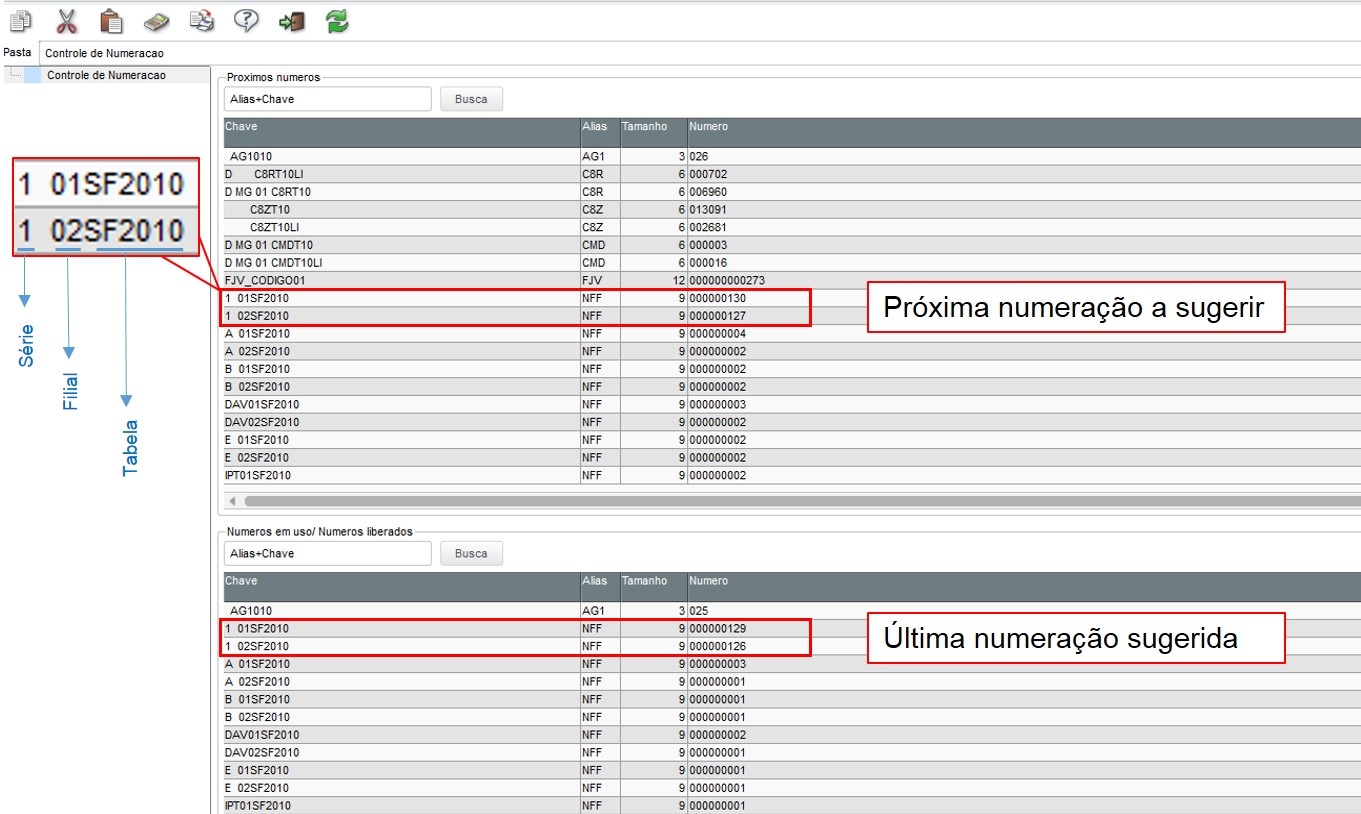
Task: Click the print/spool icon in toolbar
Action: [201, 20]
